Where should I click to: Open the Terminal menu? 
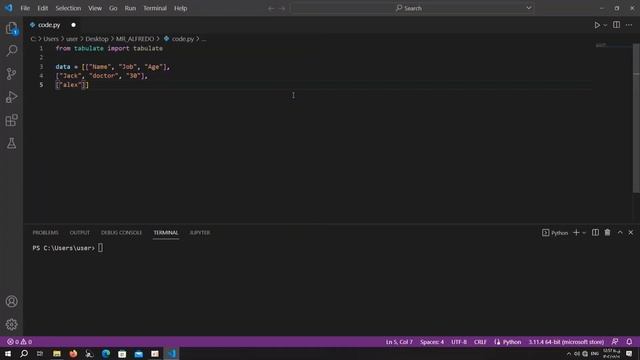(x=155, y=8)
